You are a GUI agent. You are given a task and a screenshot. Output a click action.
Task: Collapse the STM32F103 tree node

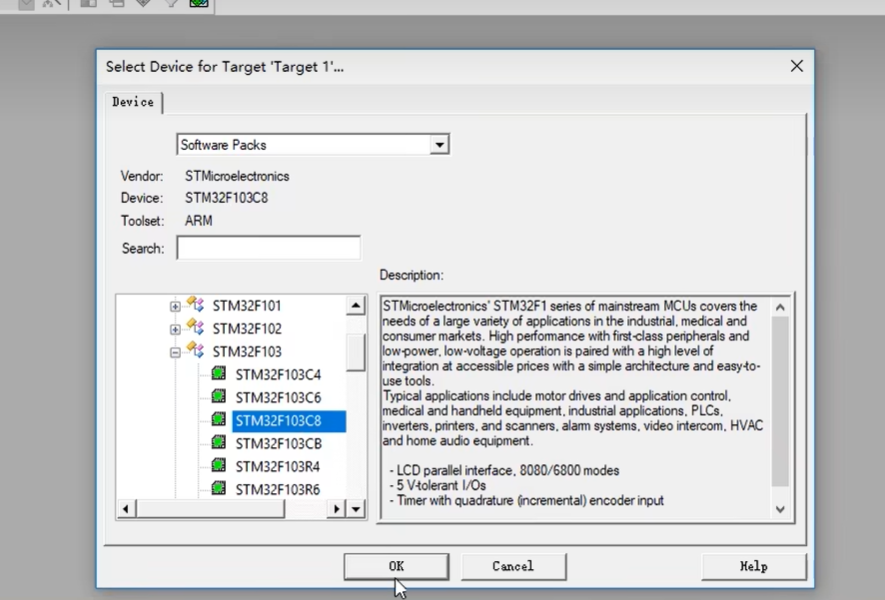coord(175,352)
